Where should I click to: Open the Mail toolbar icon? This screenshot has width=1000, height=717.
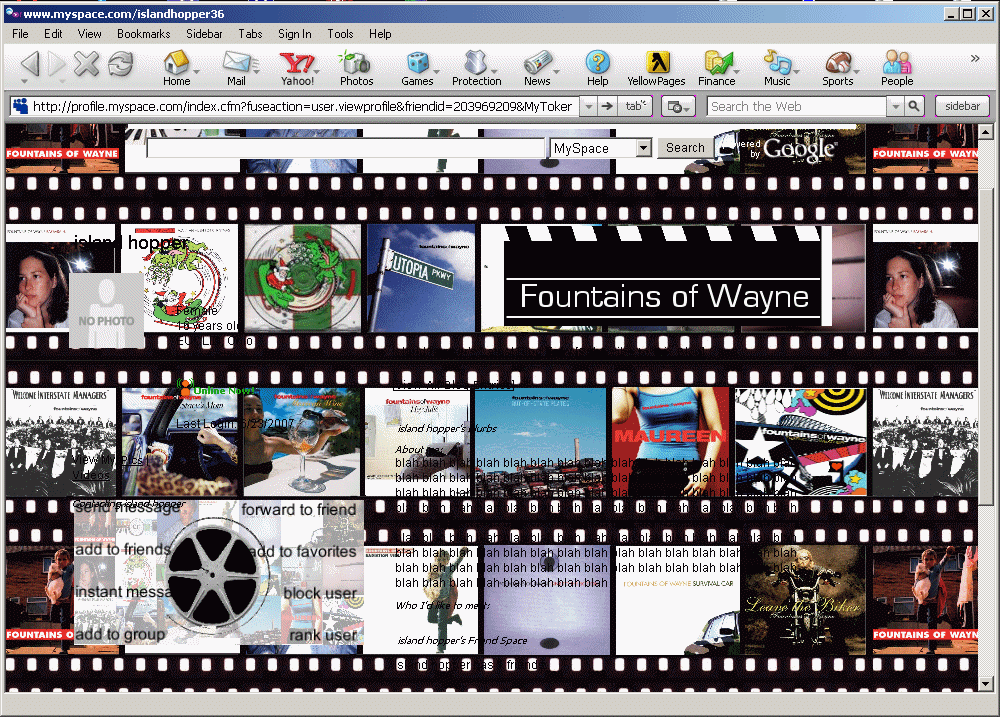click(237, 68)
